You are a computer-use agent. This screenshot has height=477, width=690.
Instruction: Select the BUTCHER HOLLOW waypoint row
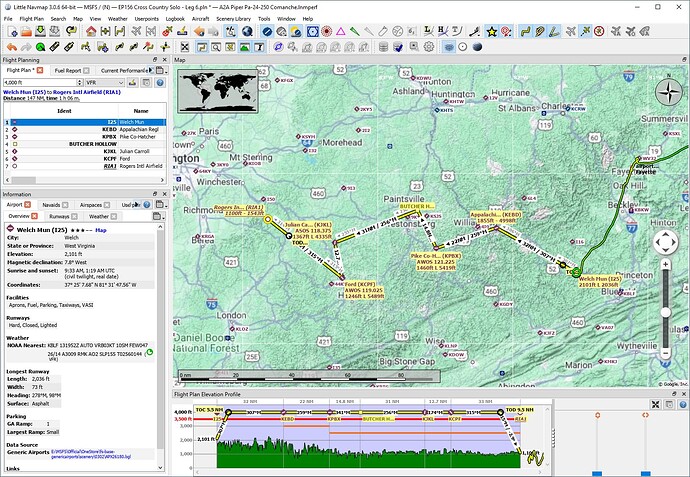click(84, 144)
